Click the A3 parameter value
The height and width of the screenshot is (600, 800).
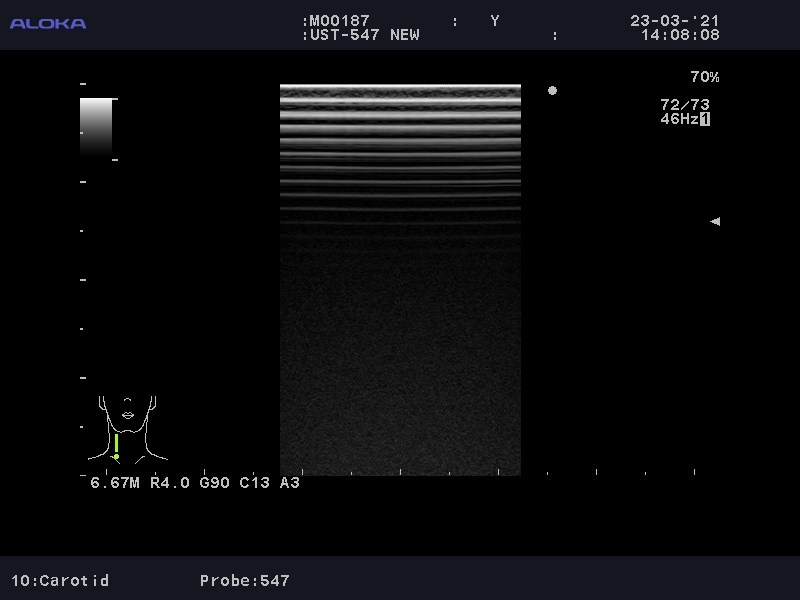click(289, 483)
